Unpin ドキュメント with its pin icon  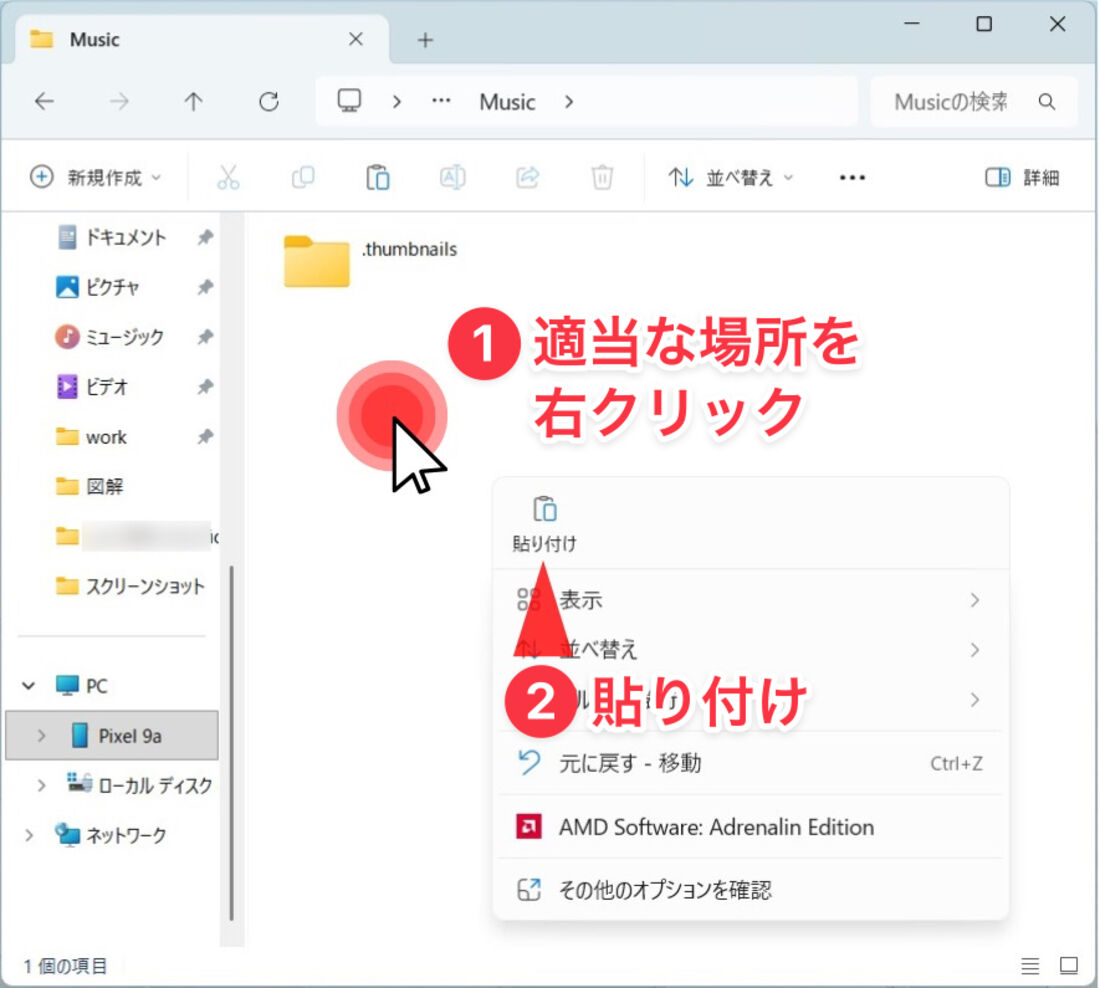pos(205,237)
